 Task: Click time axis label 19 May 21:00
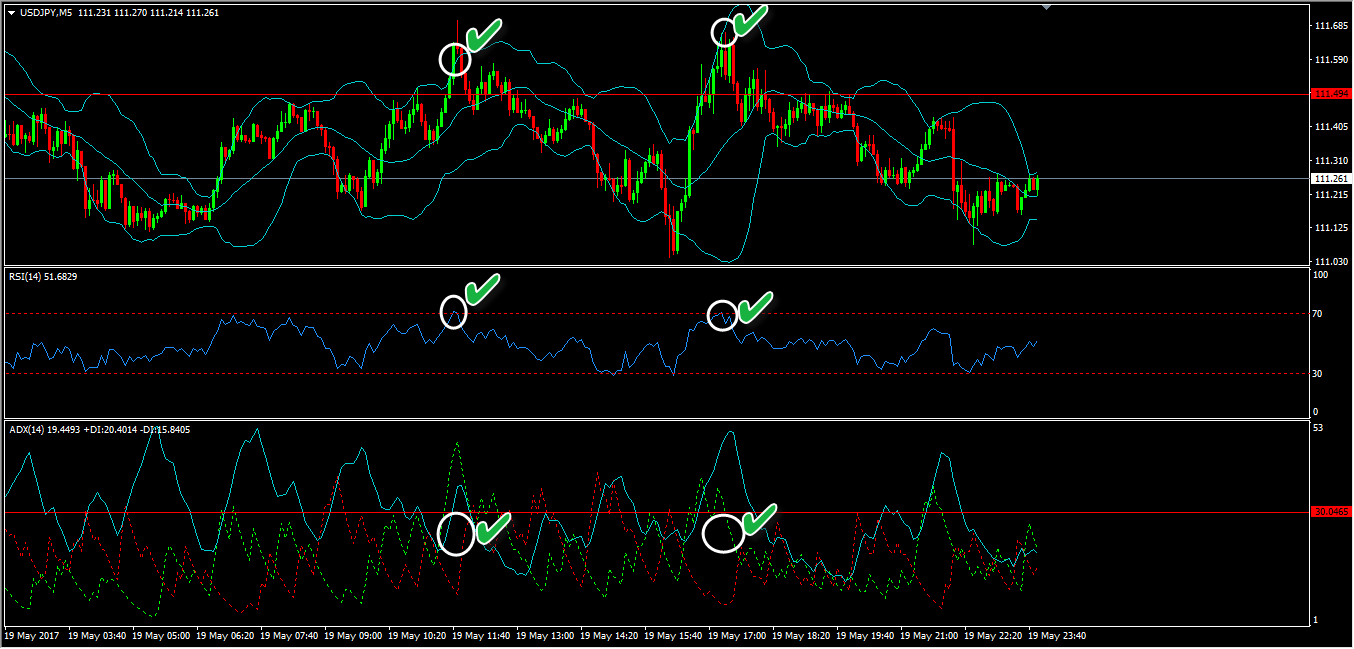coord(929,635)
